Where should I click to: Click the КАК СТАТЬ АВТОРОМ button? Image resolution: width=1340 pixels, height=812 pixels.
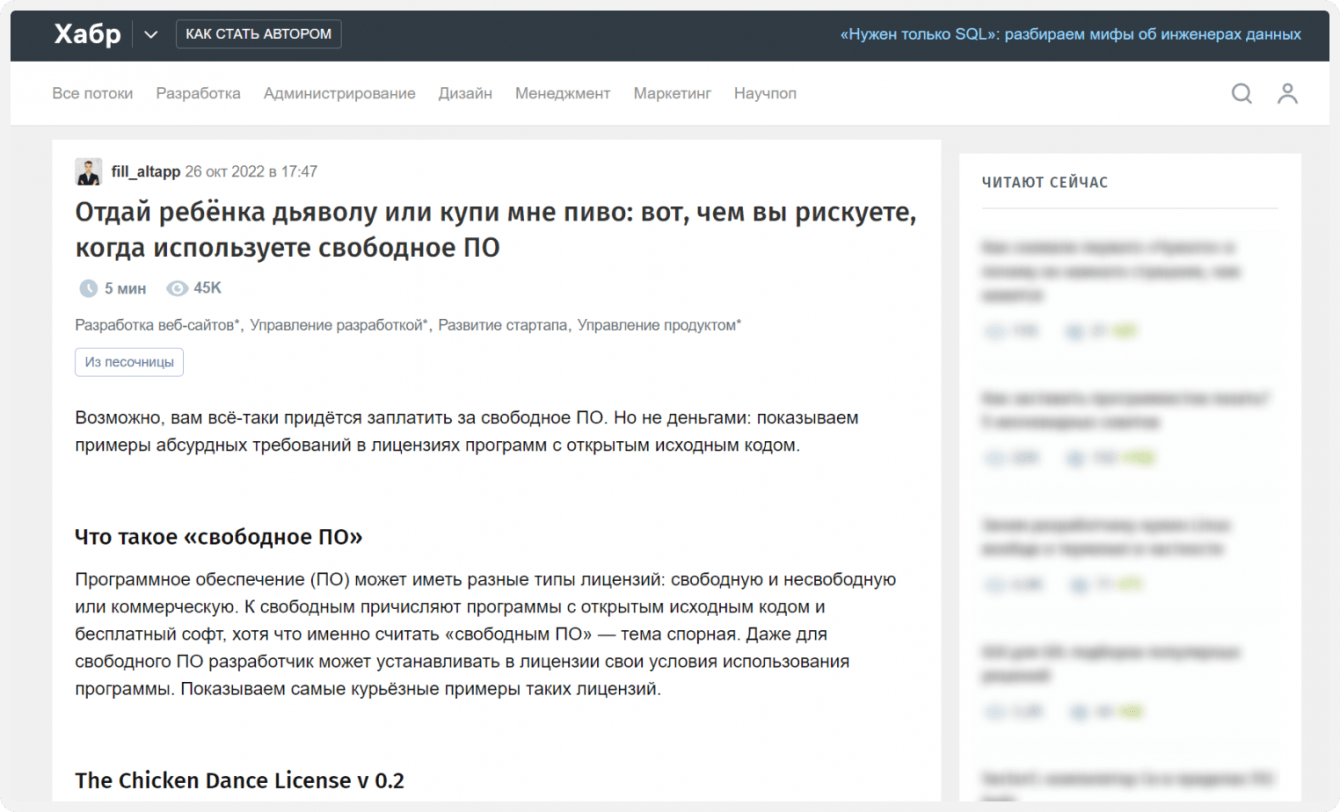tap(258, 34)
